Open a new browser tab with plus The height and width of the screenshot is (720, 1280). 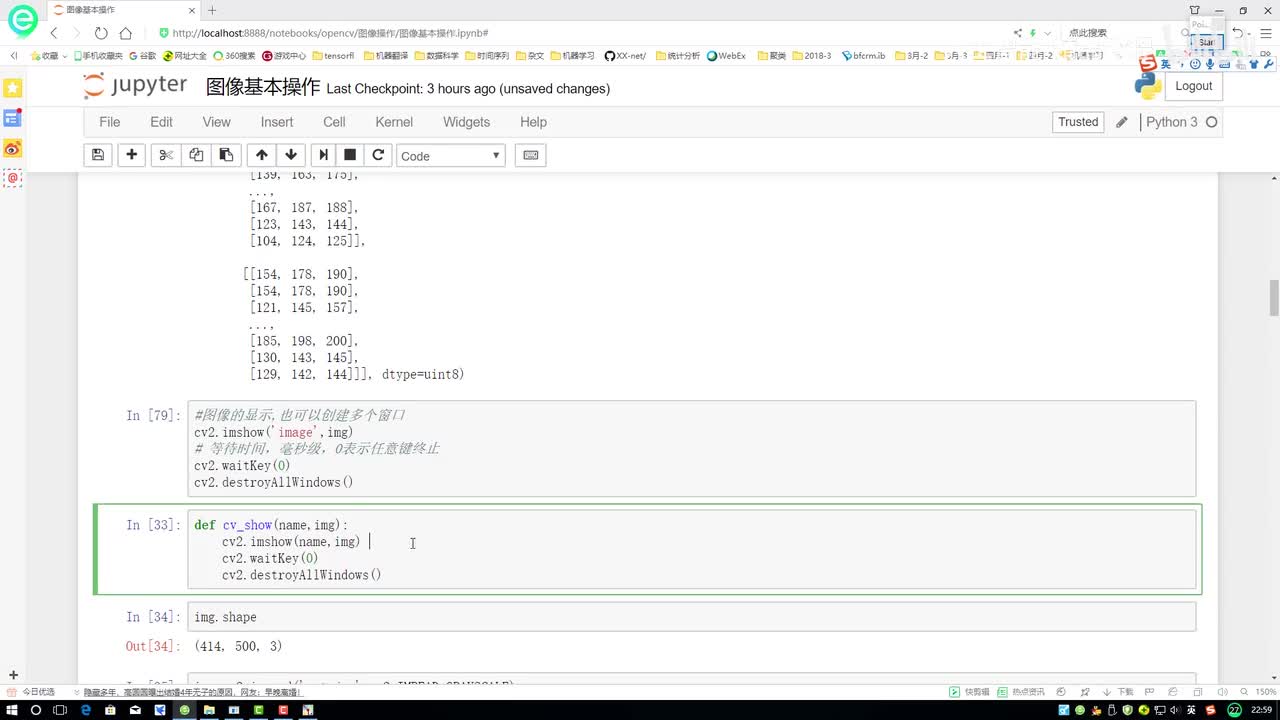pos(212,10)
